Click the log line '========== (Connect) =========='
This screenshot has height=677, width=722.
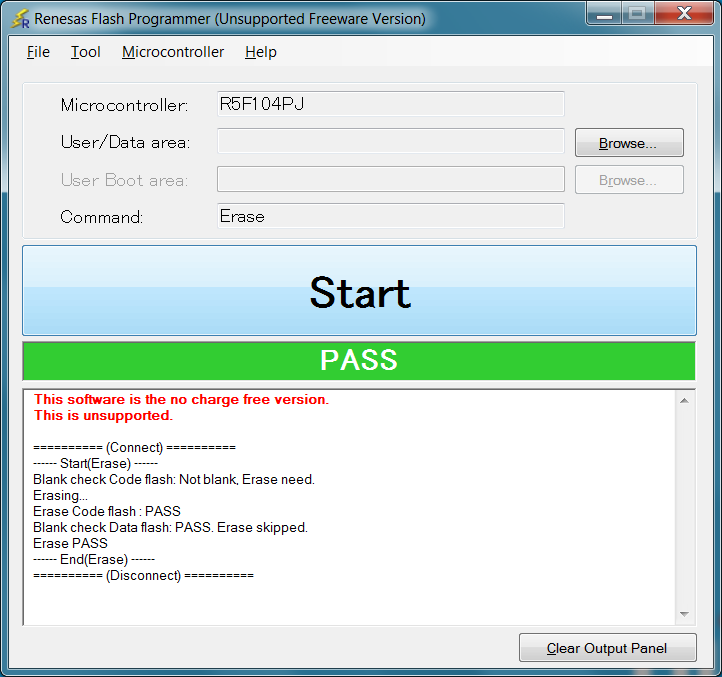[134, 447]
